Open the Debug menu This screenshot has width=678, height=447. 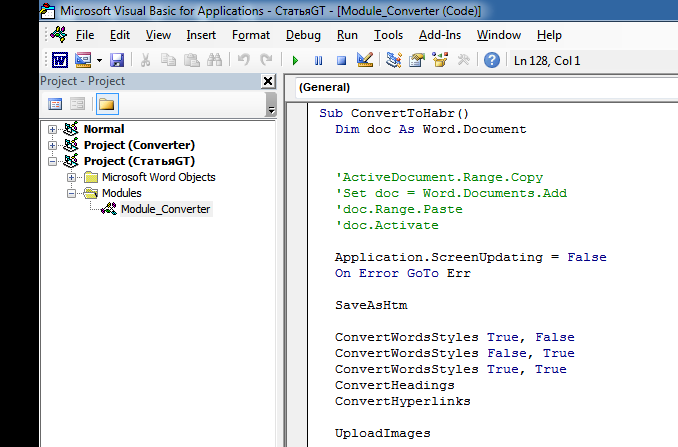point(303,35)
